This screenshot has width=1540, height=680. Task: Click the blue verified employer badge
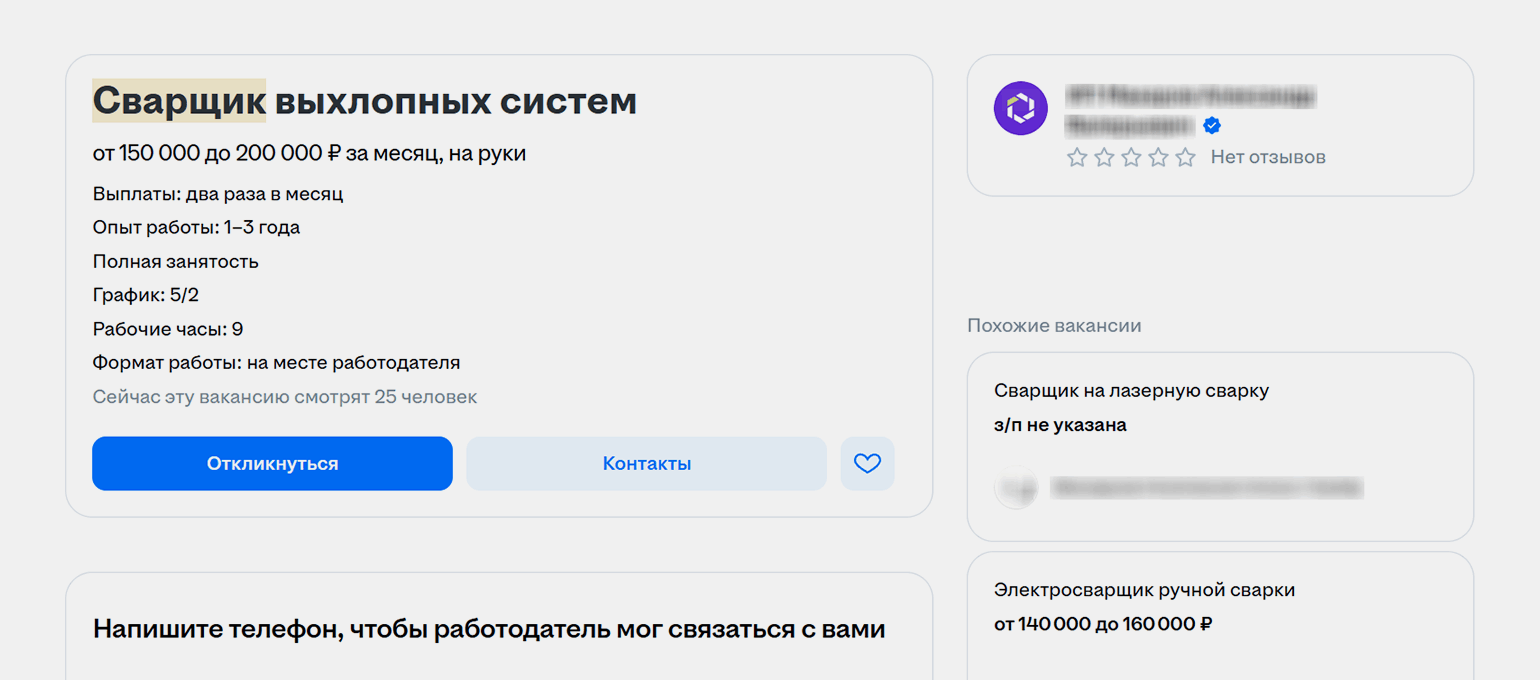(x=1212, y=126)
